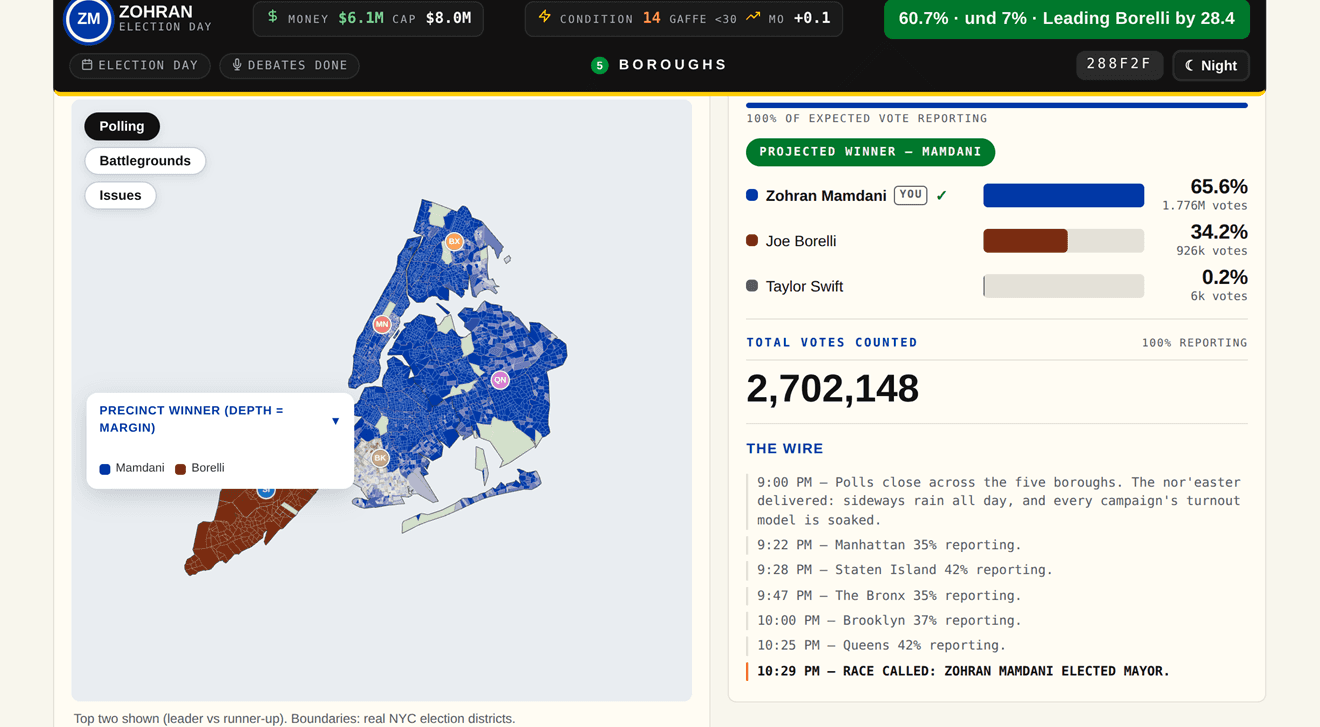This screenshot has height=727, width=1320.
Task: Click the dollar sign money icon
Action: click(x=272, y=17)
